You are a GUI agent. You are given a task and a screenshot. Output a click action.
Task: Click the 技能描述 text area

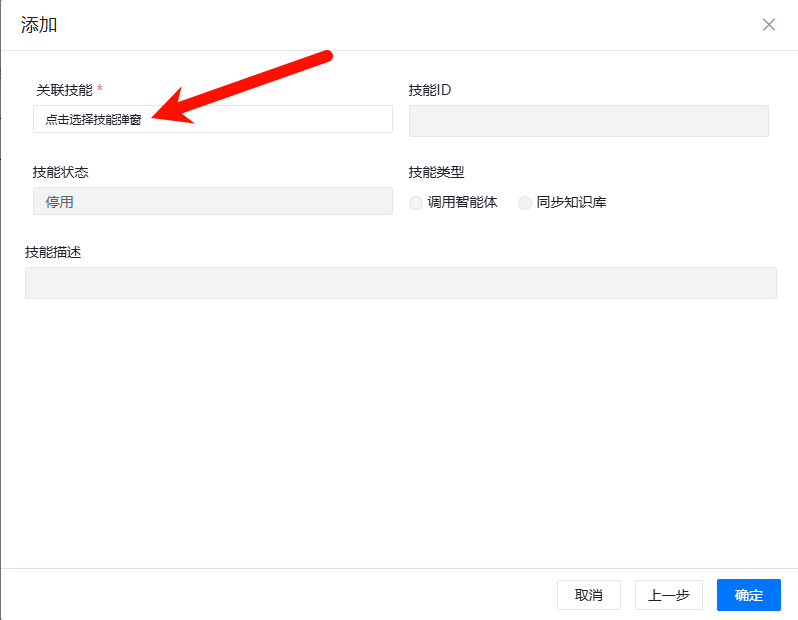tap(400, 282)
